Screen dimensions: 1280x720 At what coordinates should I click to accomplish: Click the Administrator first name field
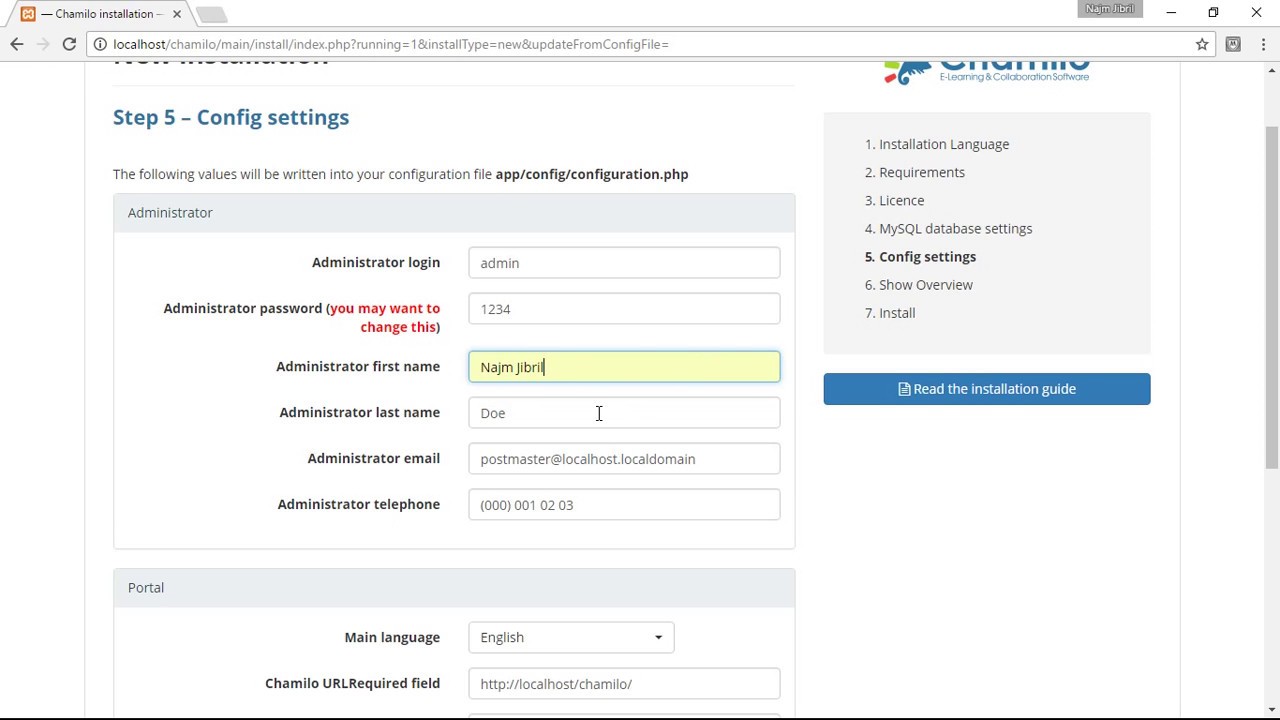624,367
